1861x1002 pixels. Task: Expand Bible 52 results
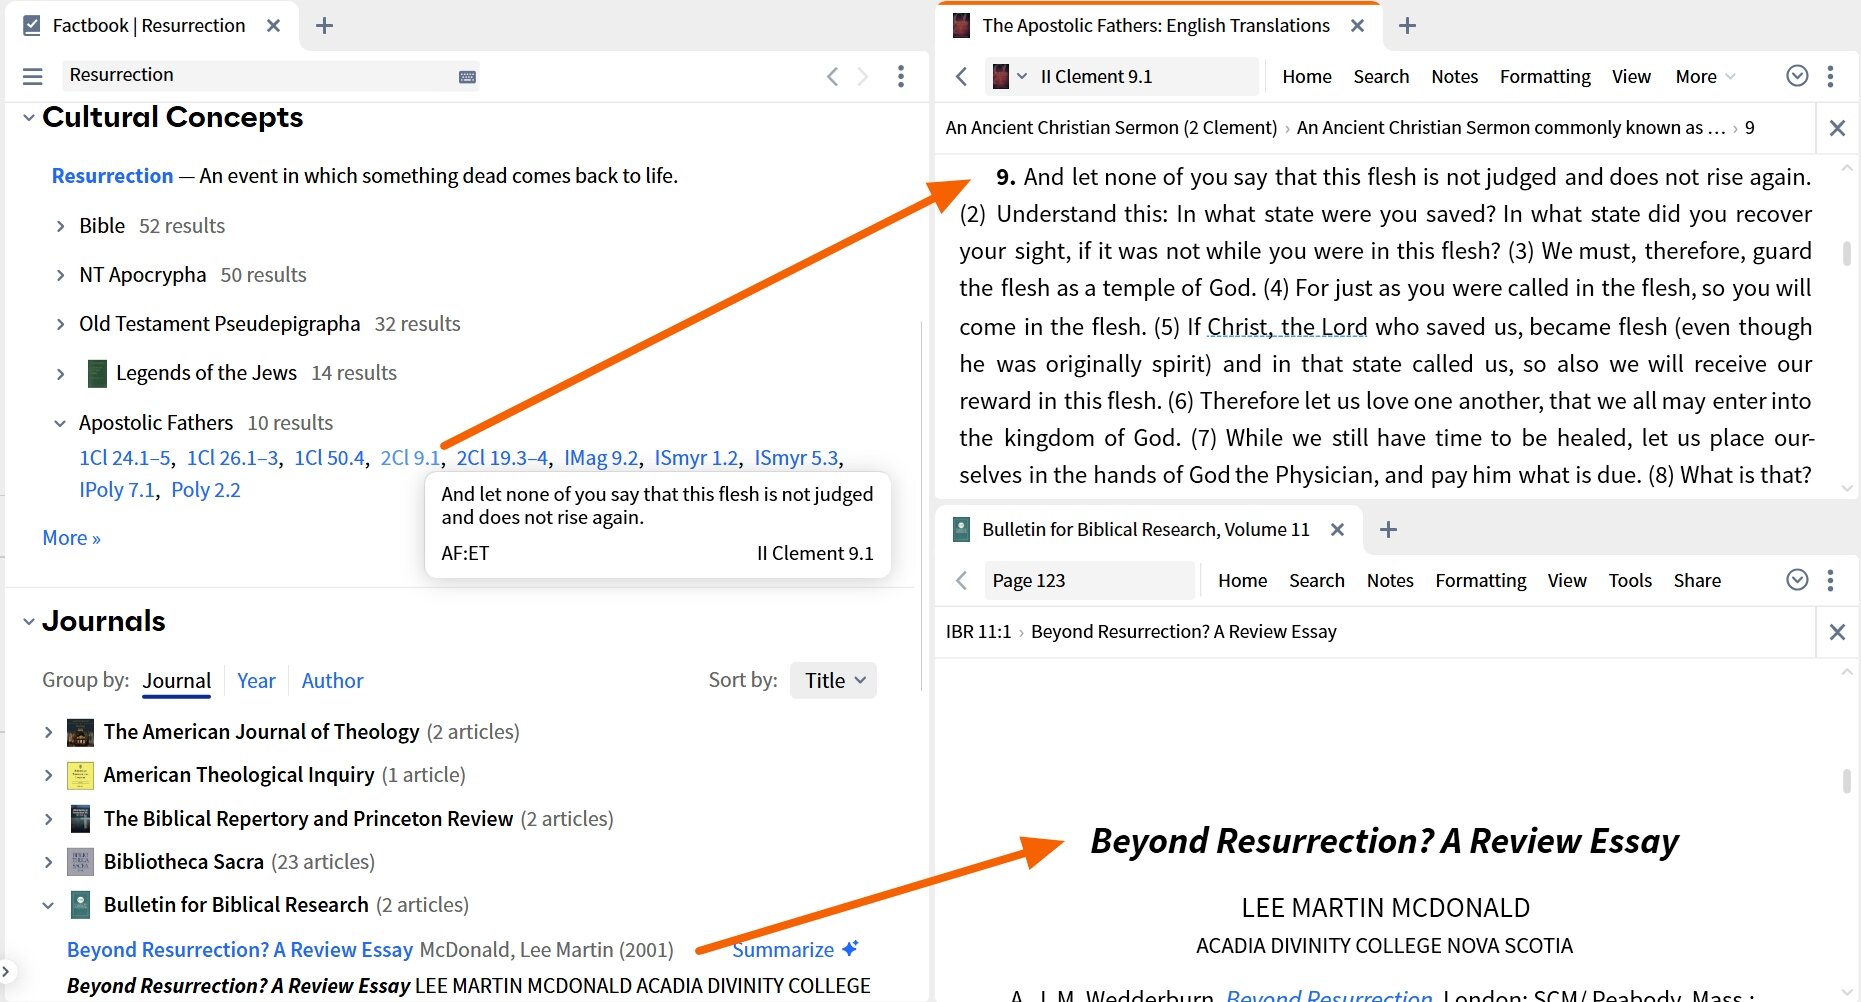coord(60,227)
